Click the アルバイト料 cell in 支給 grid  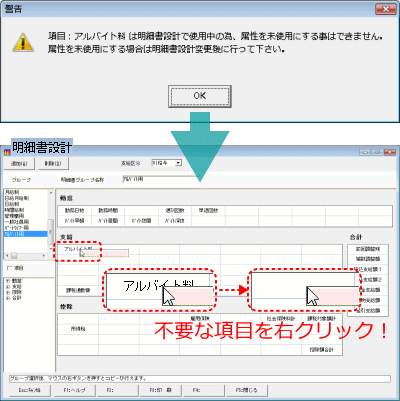tap(78, 249)
